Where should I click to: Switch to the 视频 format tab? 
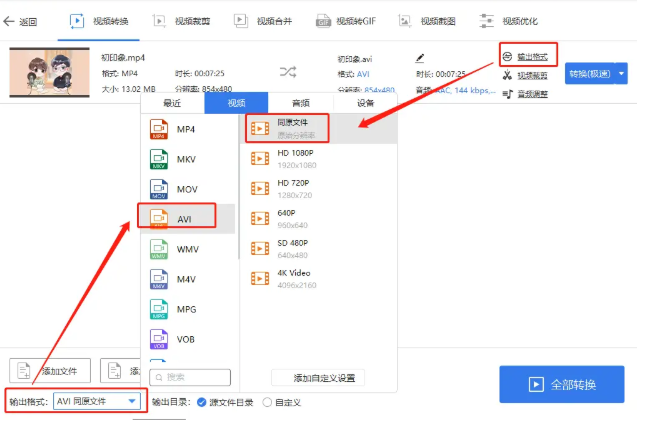[236, 103]
